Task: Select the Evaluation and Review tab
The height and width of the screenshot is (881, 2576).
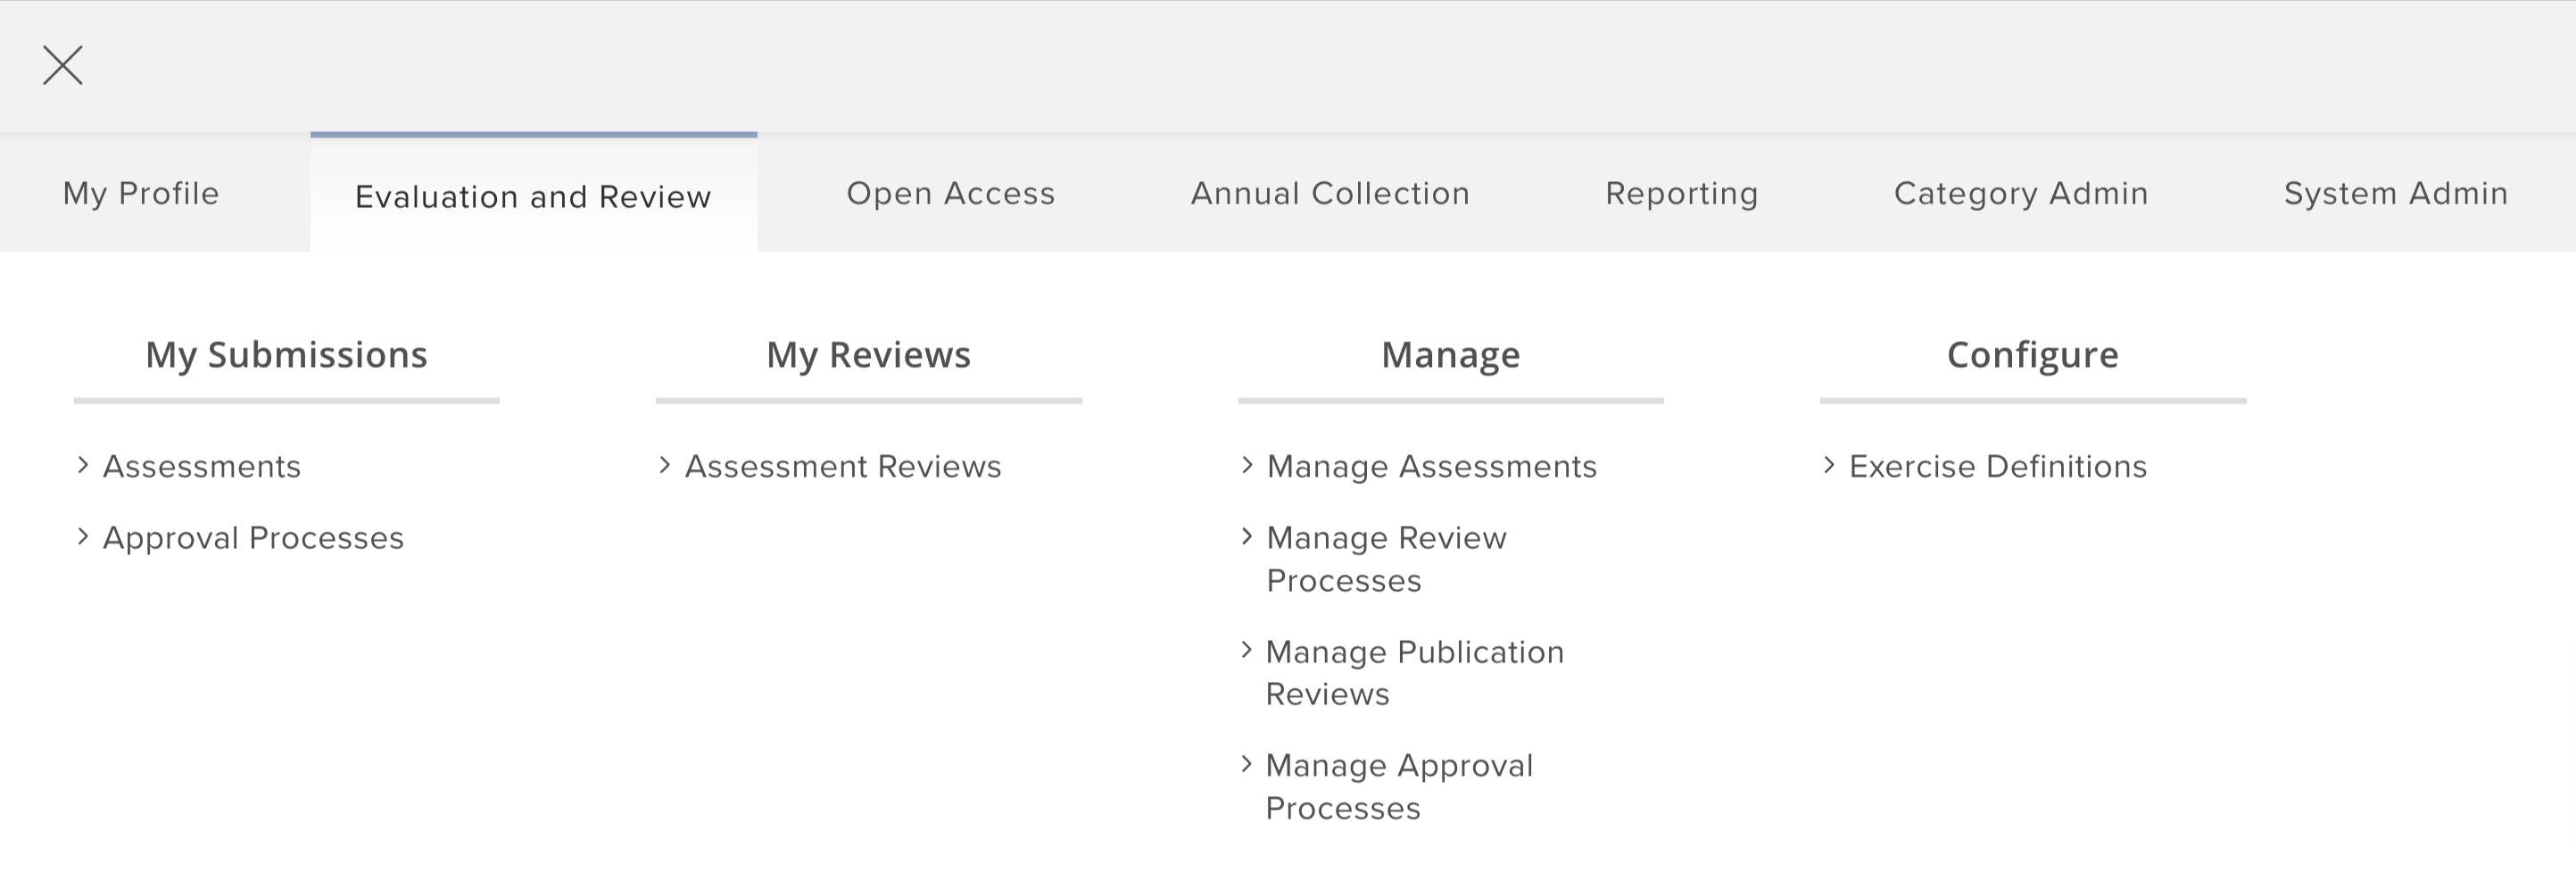Action: click(x=533, y=196)
